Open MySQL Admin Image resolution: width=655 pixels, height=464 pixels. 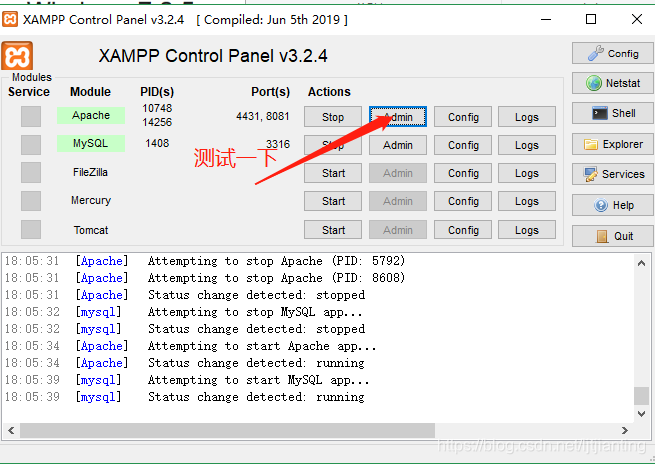pos(398,145)
